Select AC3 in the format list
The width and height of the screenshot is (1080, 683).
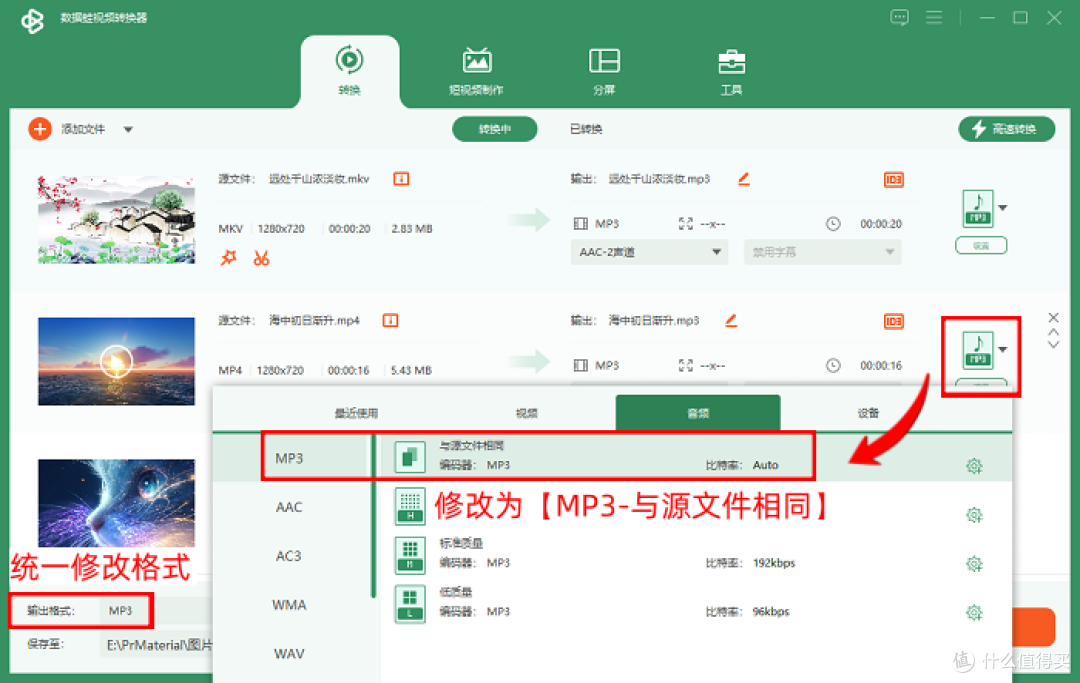(x=289, y=556)
